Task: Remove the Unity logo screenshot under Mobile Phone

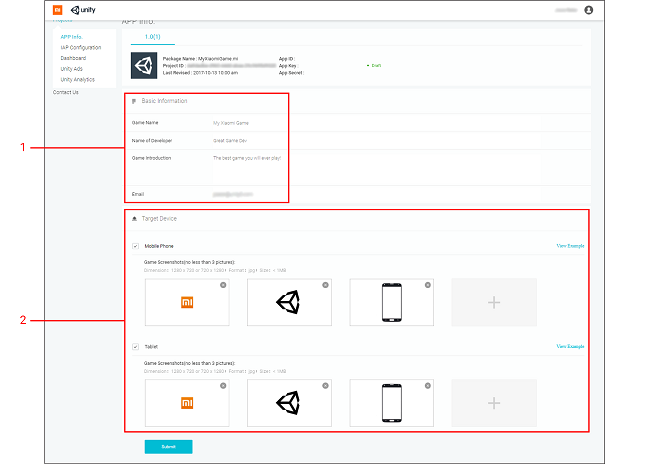Action: click(x=325, y=285)
